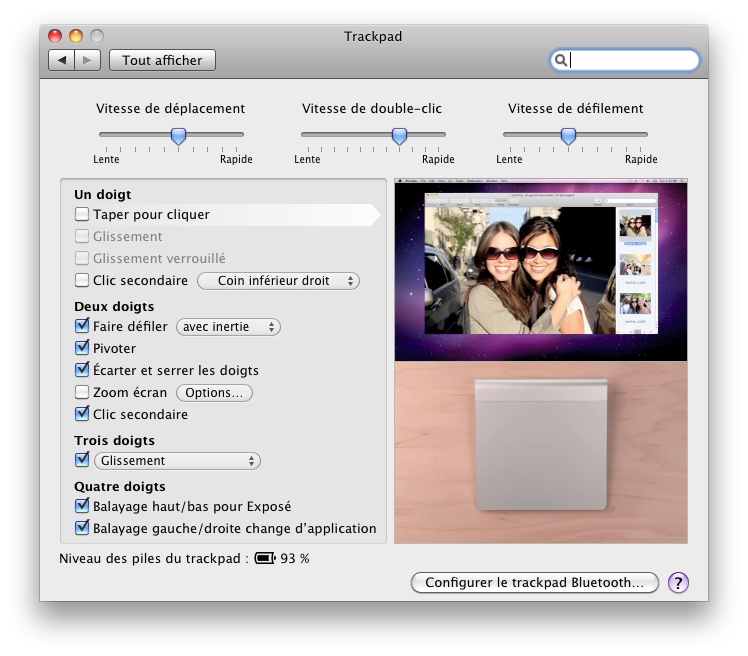
Task: Toggle Zoom écran checkbox
Action: [82, 392]
